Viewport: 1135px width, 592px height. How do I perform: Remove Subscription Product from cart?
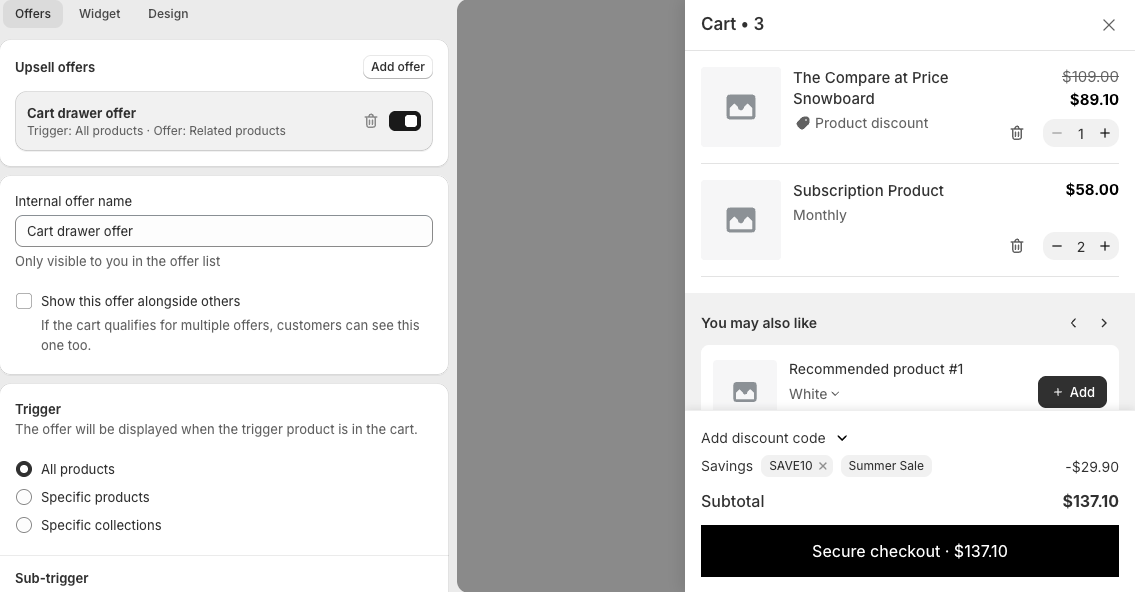(x=1017, y=246)
